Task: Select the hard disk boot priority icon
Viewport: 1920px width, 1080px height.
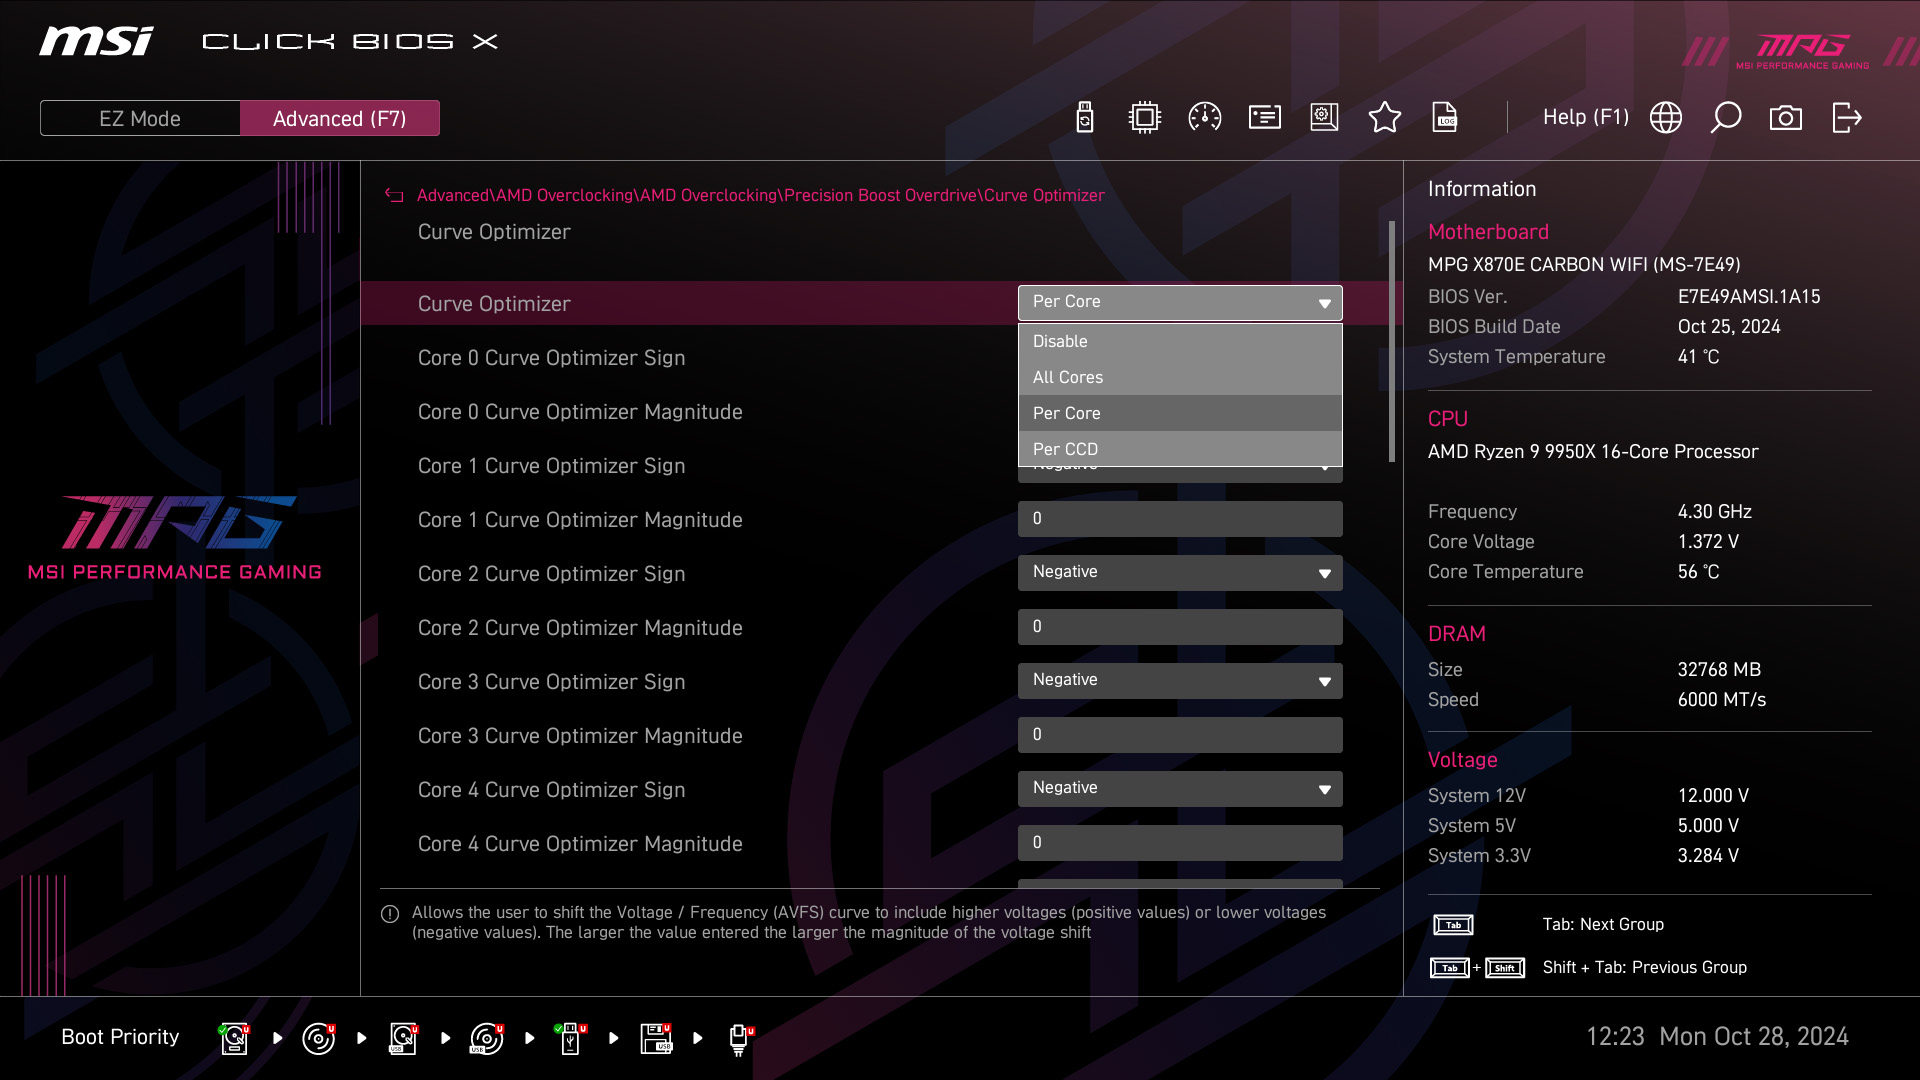Action: click(x=234, y=1039)
